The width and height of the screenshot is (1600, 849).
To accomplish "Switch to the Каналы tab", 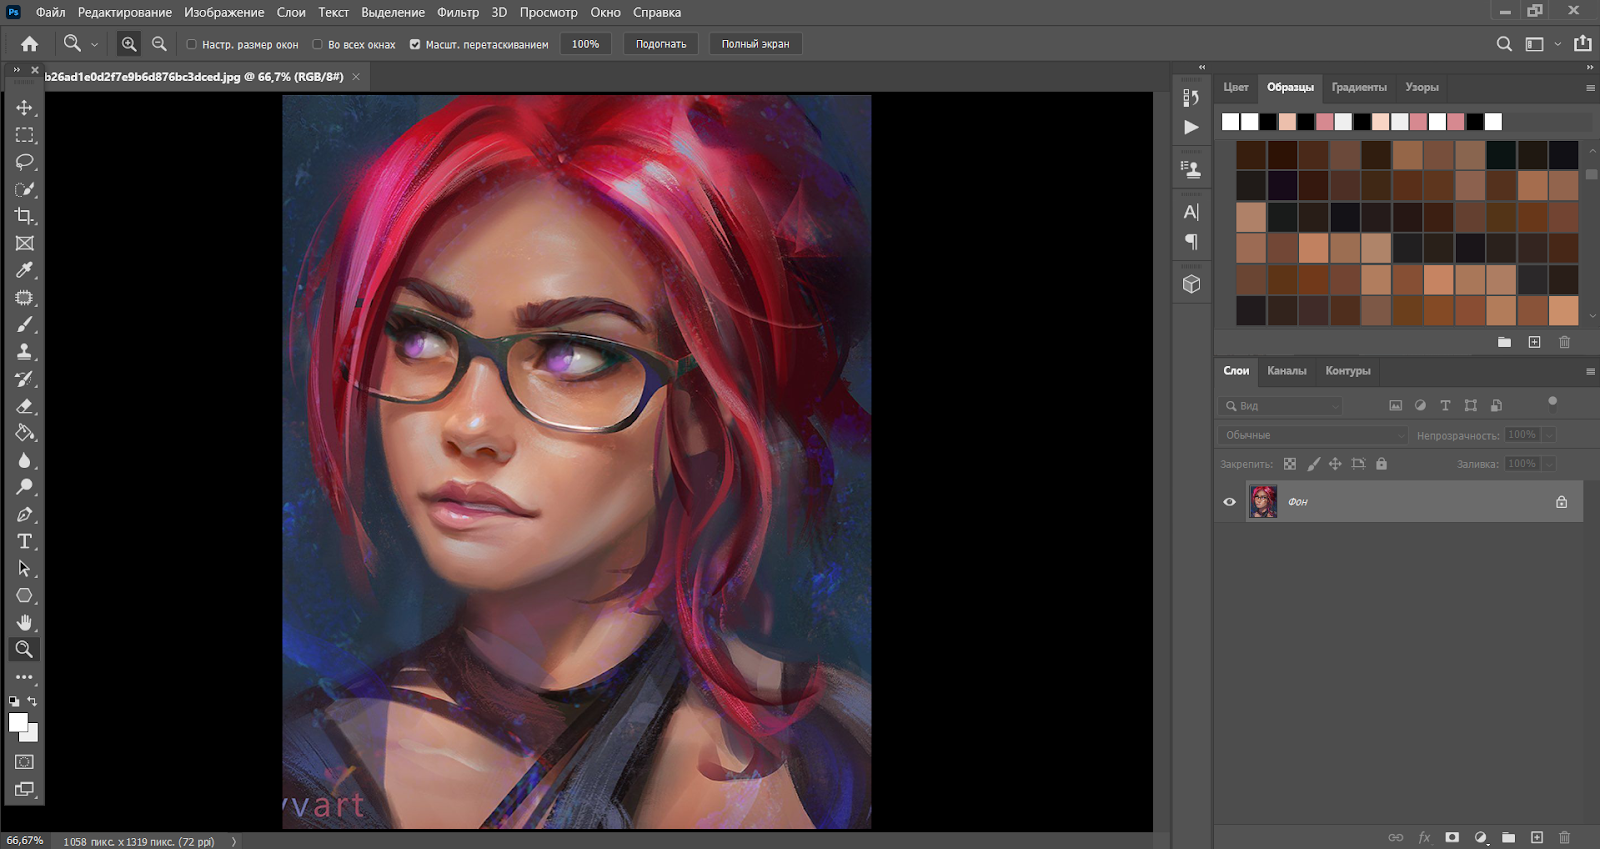I will tap(1286, 371).
